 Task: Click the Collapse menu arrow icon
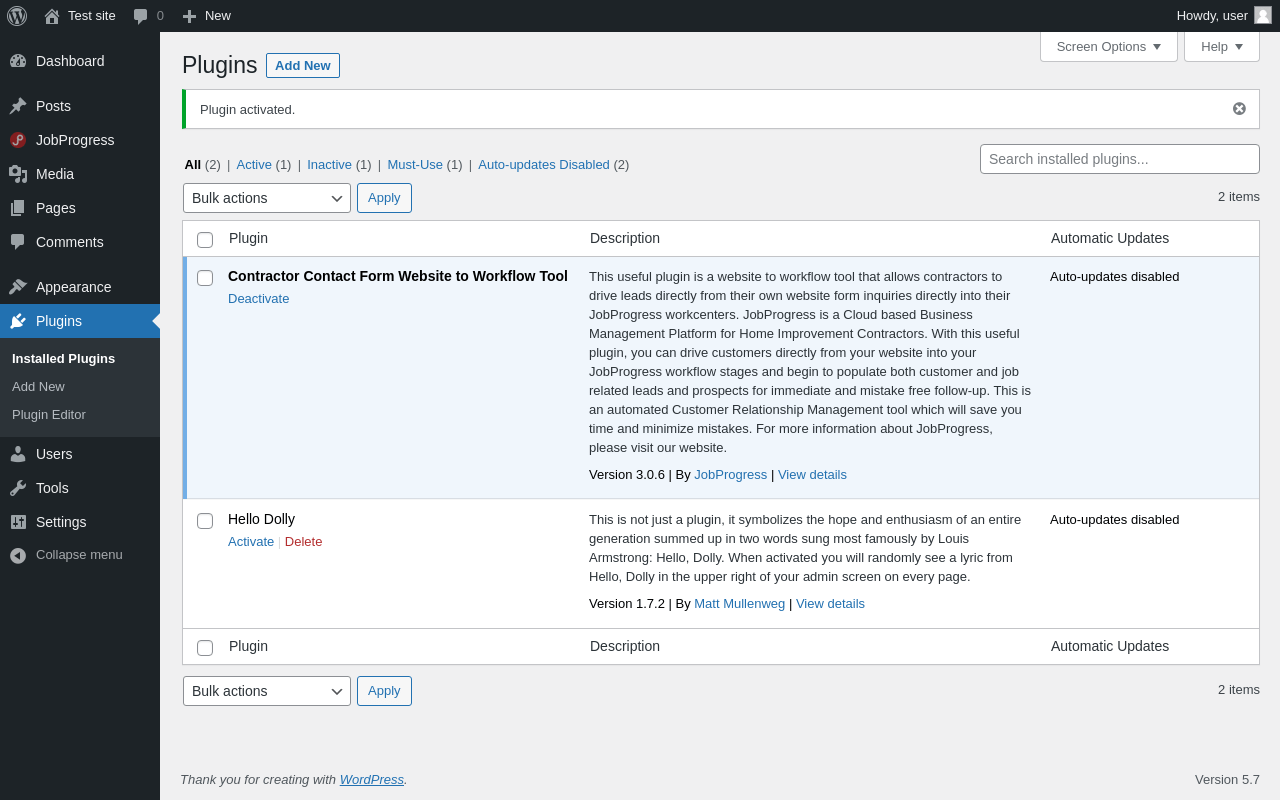(18, 555)
